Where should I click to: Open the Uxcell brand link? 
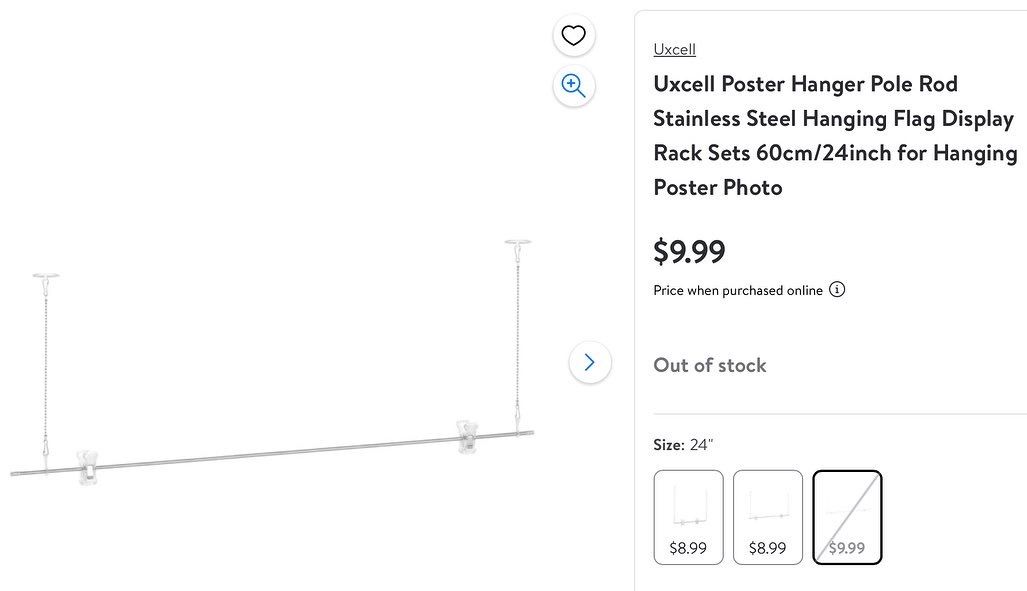click(x=674, y=49)
